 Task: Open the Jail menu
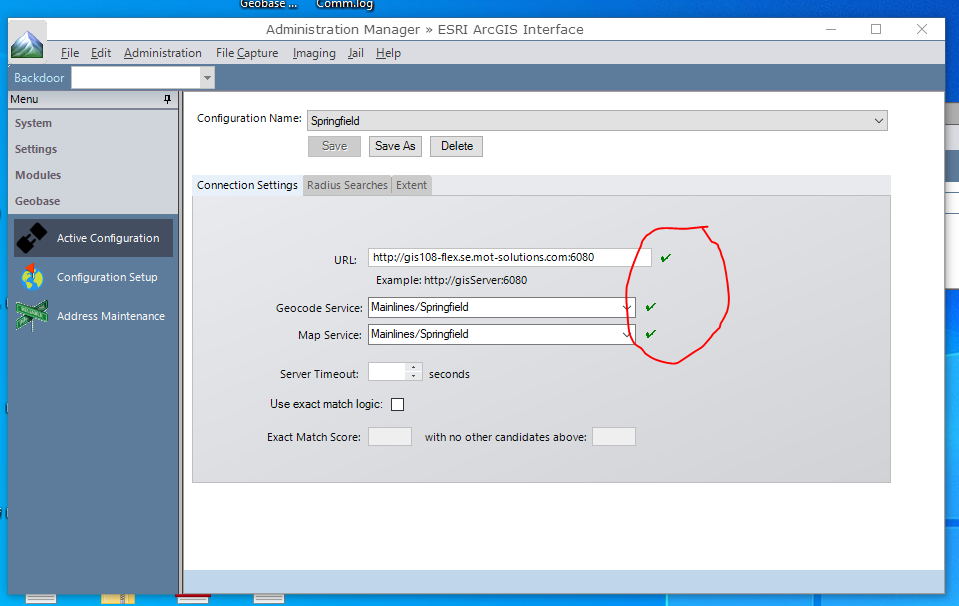coord(355,53)
